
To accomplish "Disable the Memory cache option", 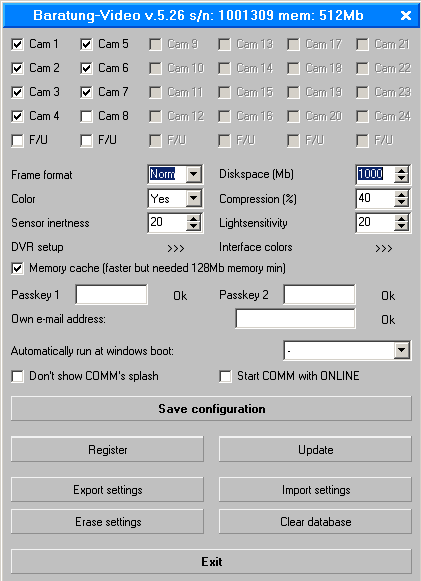I will click(x=17, y=268).
